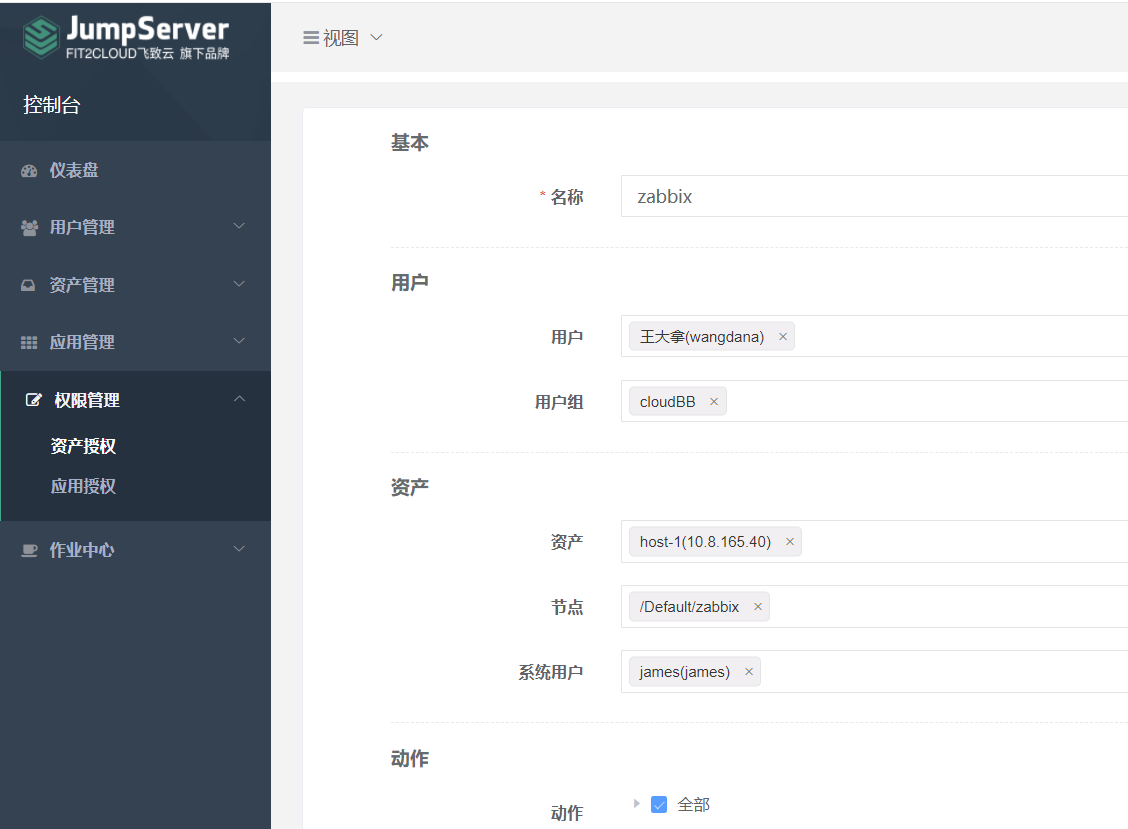The width and height of the screenshot is (1128, 829).
Task: Remove the host-1(10.8.165.40) asset tag
Action: (x=789, y=542)
